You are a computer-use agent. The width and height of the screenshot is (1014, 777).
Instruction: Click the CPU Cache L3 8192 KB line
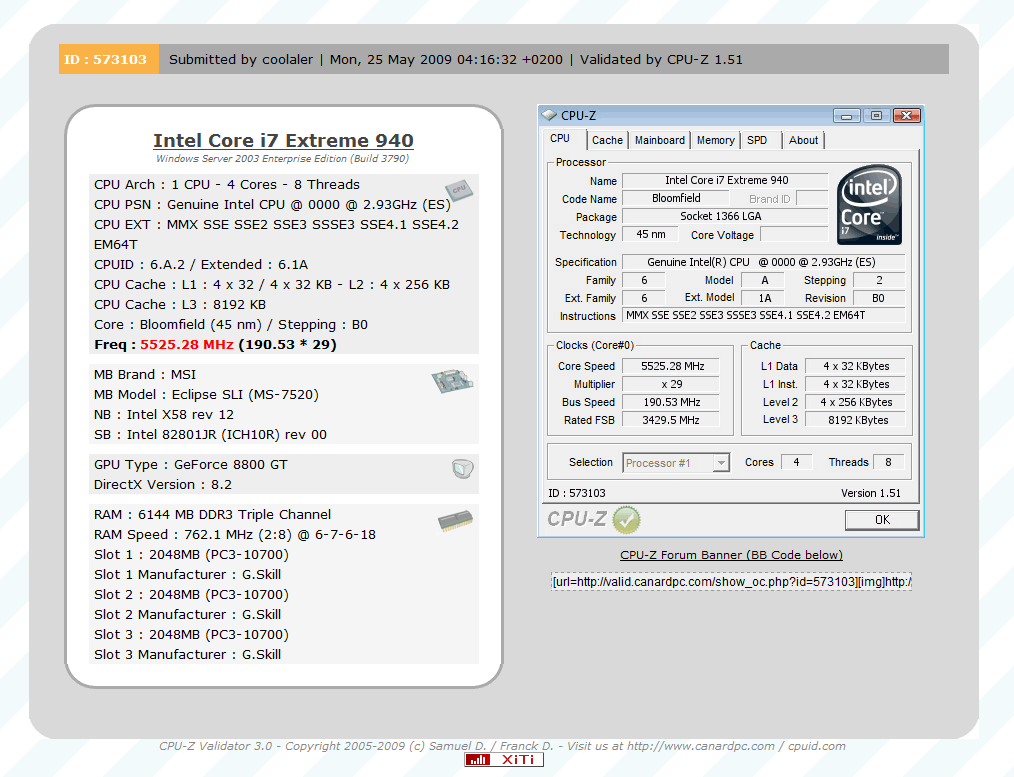(180, 304)
